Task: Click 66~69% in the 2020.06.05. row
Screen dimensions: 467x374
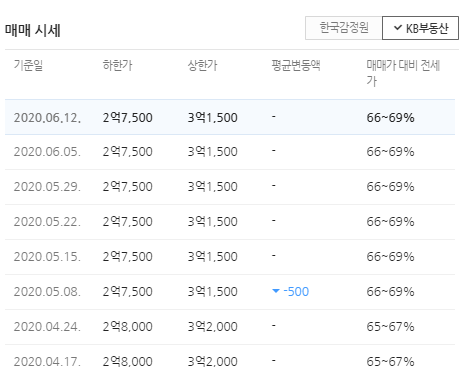Action: 390,152
